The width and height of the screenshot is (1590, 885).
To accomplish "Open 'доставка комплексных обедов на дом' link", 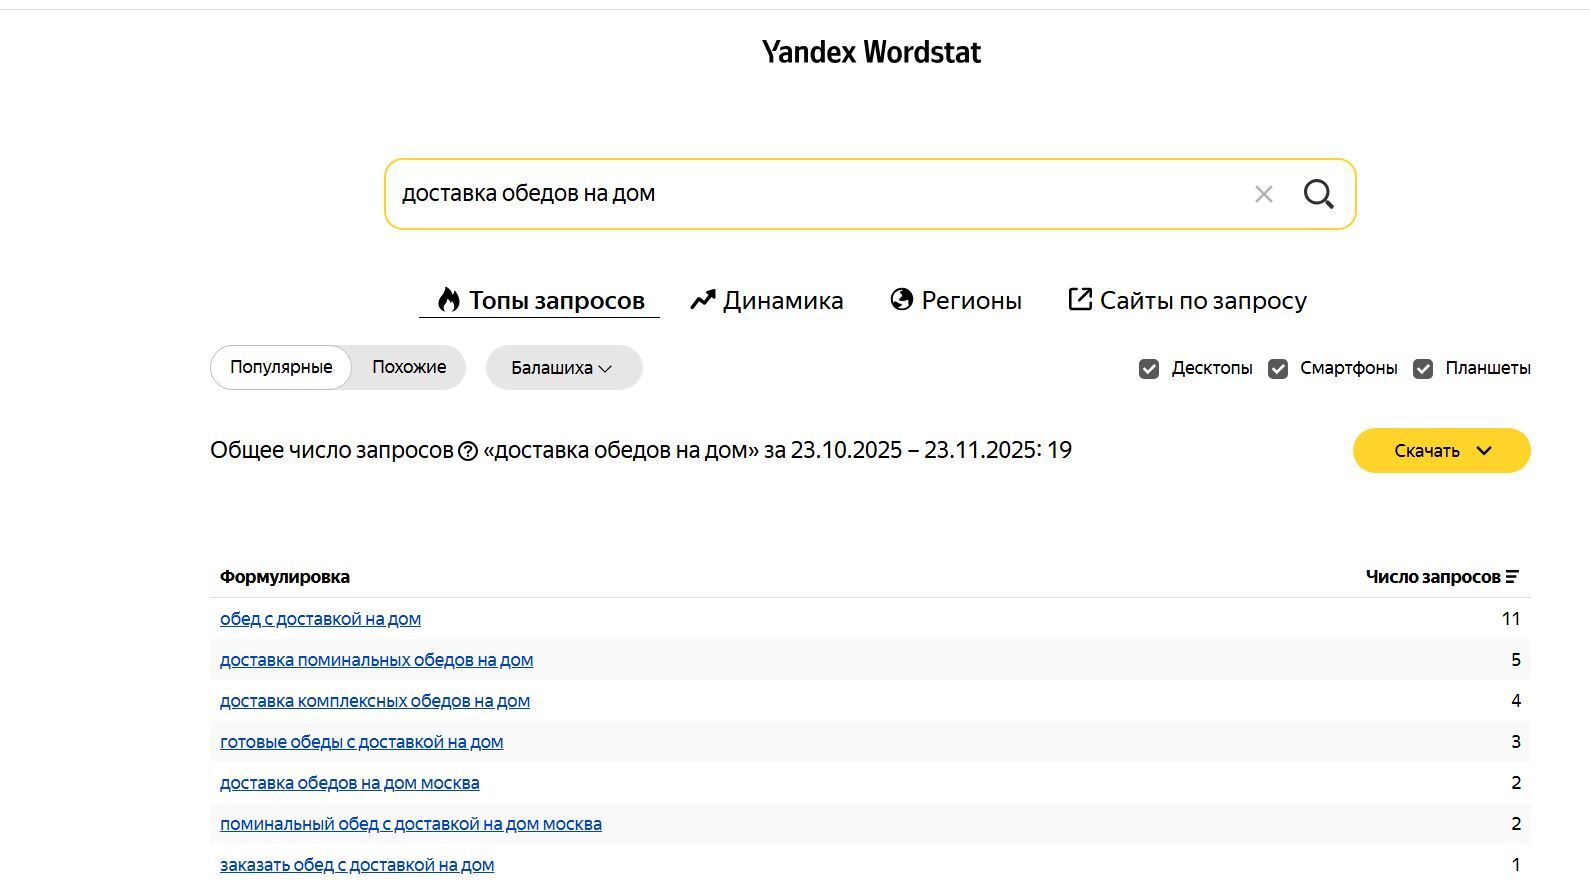I will pos(375,701).
